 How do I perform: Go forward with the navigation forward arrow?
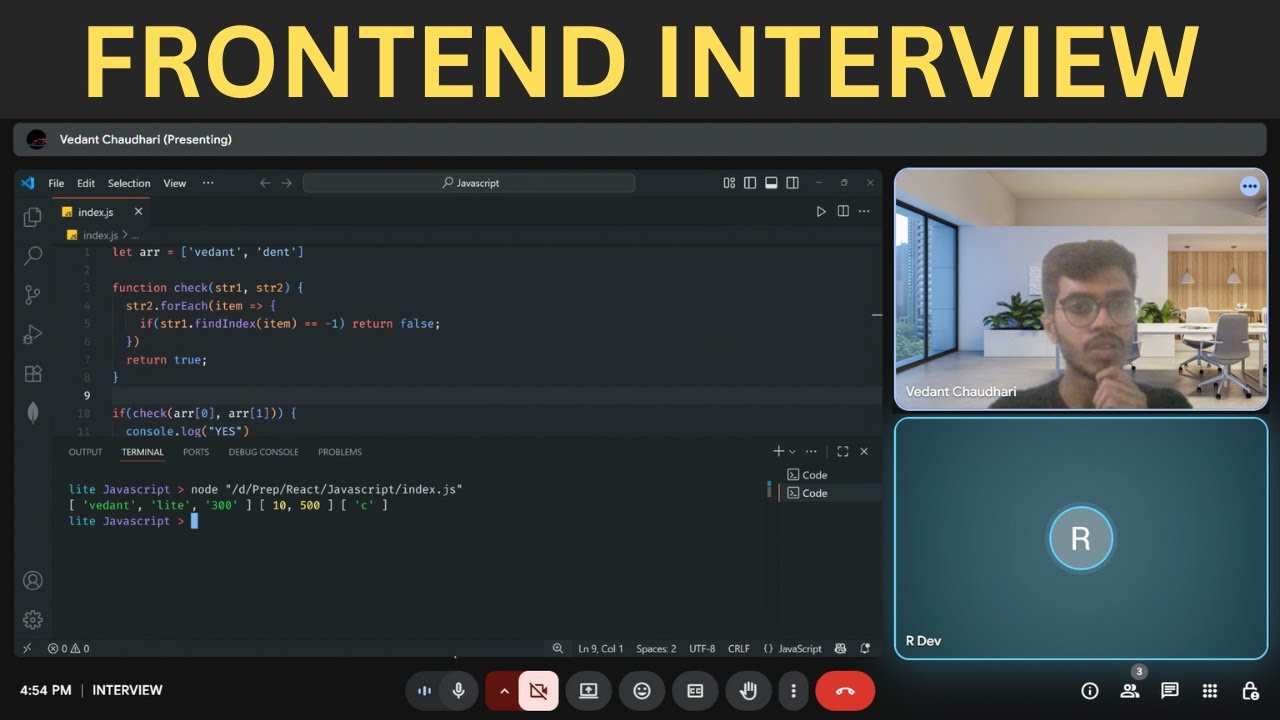coord(287,183)
